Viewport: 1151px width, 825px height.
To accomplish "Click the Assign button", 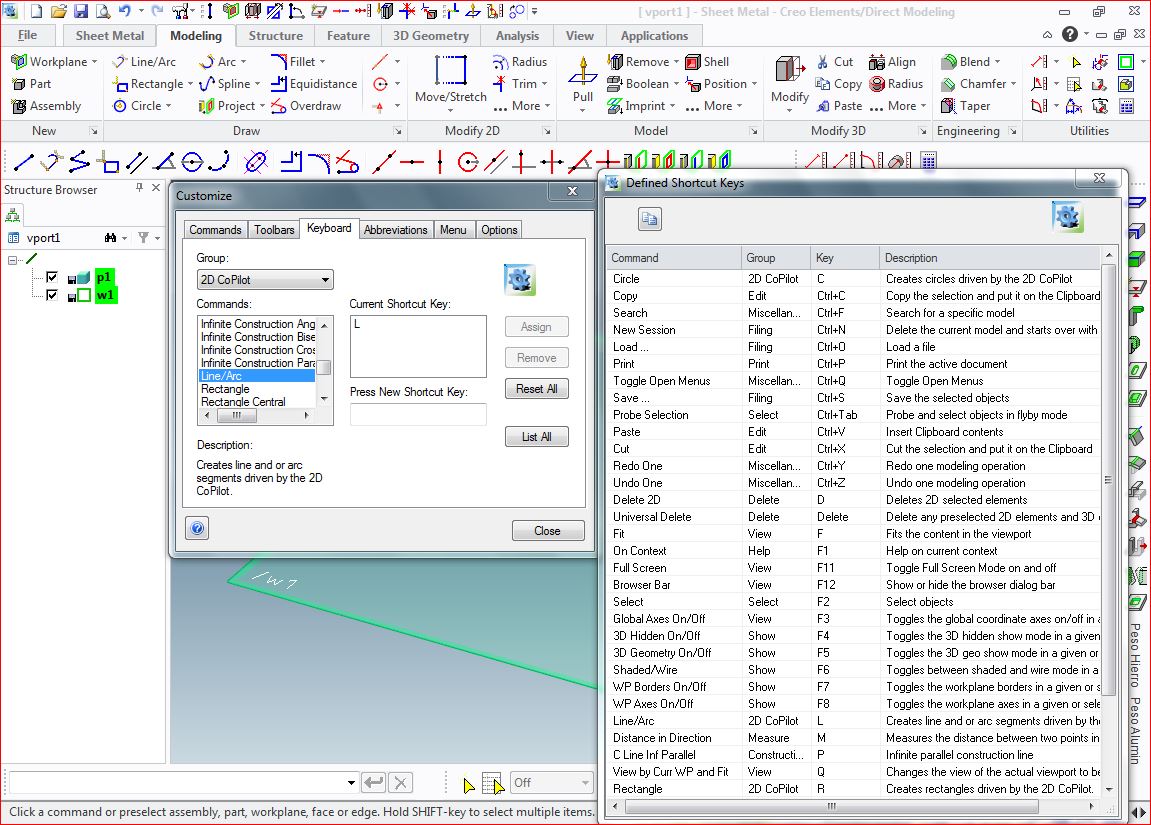I will click(x=537, y=327).
